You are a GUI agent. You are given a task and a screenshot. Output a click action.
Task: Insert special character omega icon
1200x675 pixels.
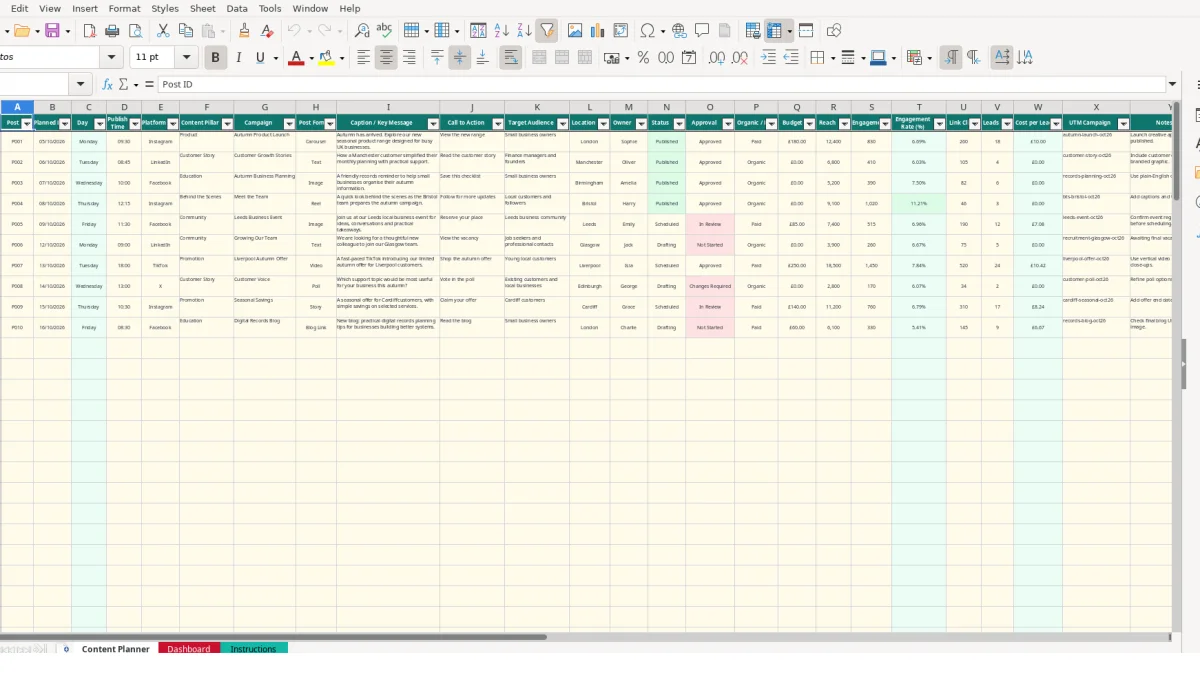[647, 31]
